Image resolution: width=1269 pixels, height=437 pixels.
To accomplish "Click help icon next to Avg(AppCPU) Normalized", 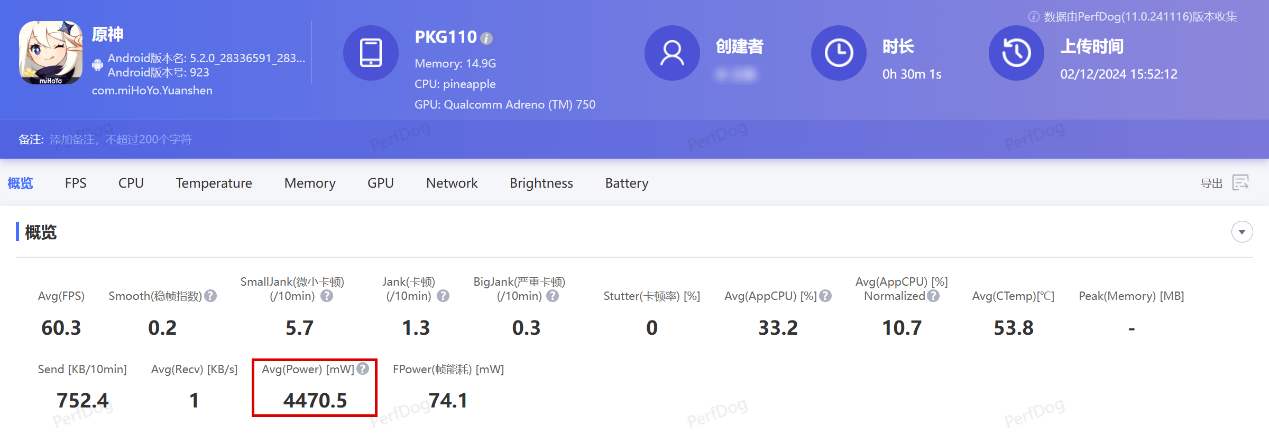I will [933, 296].
